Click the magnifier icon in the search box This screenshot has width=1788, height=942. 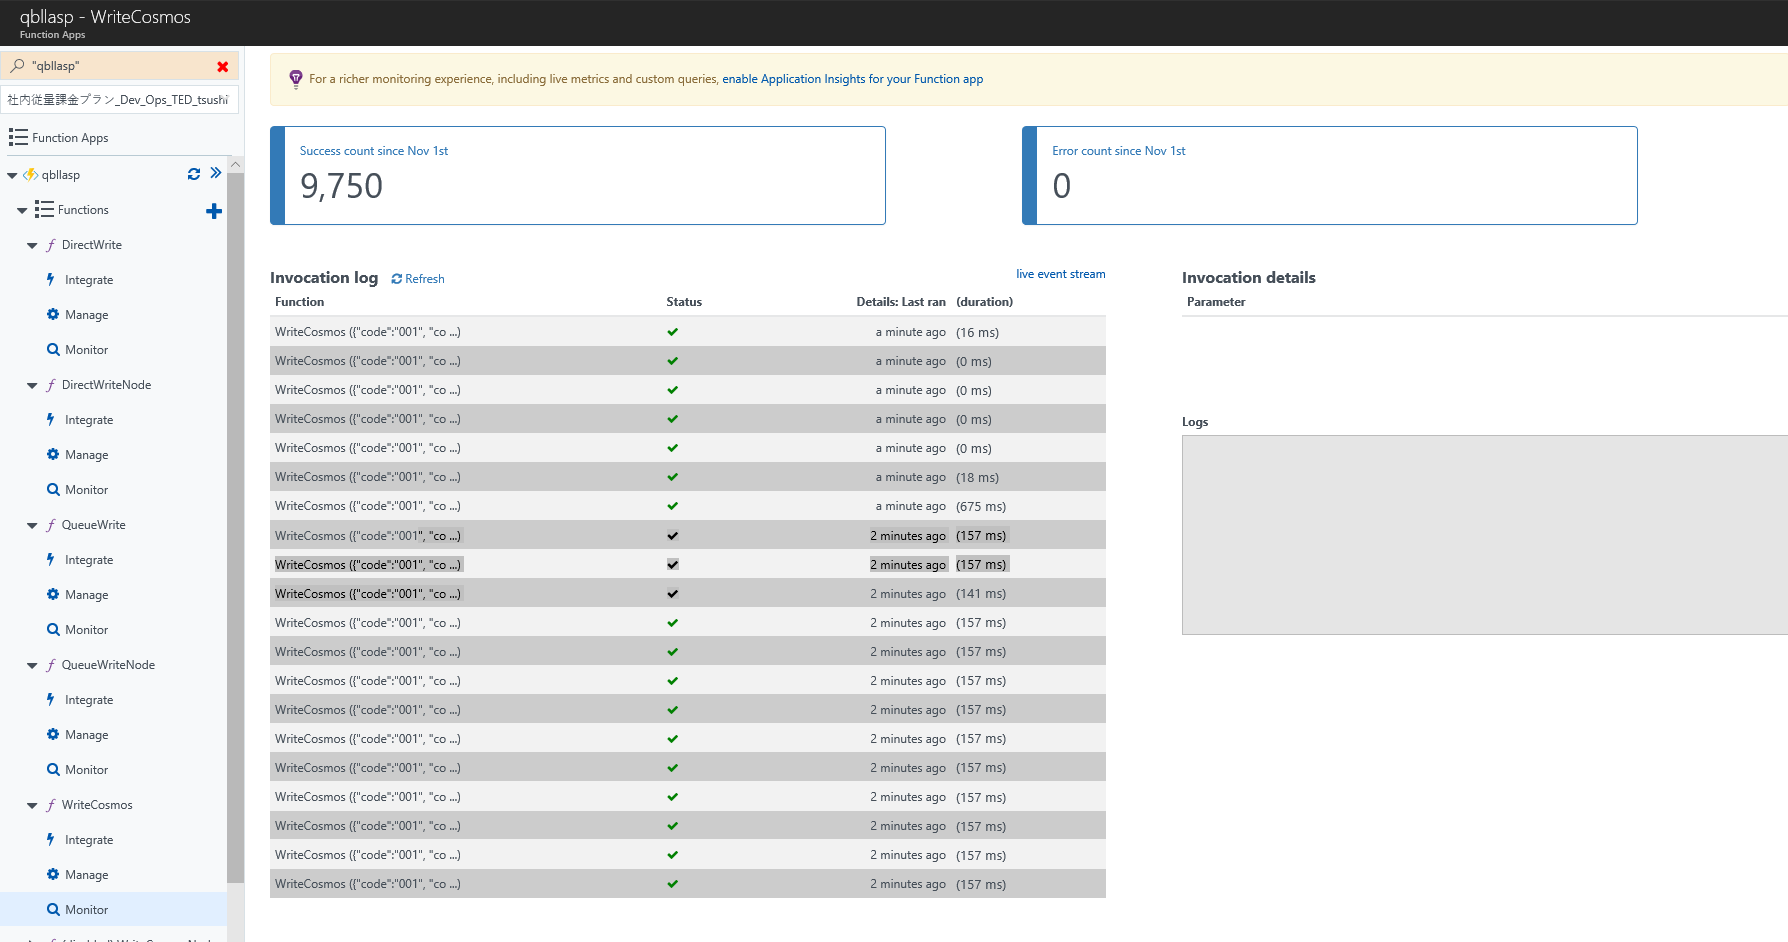(x=17, y=66)
